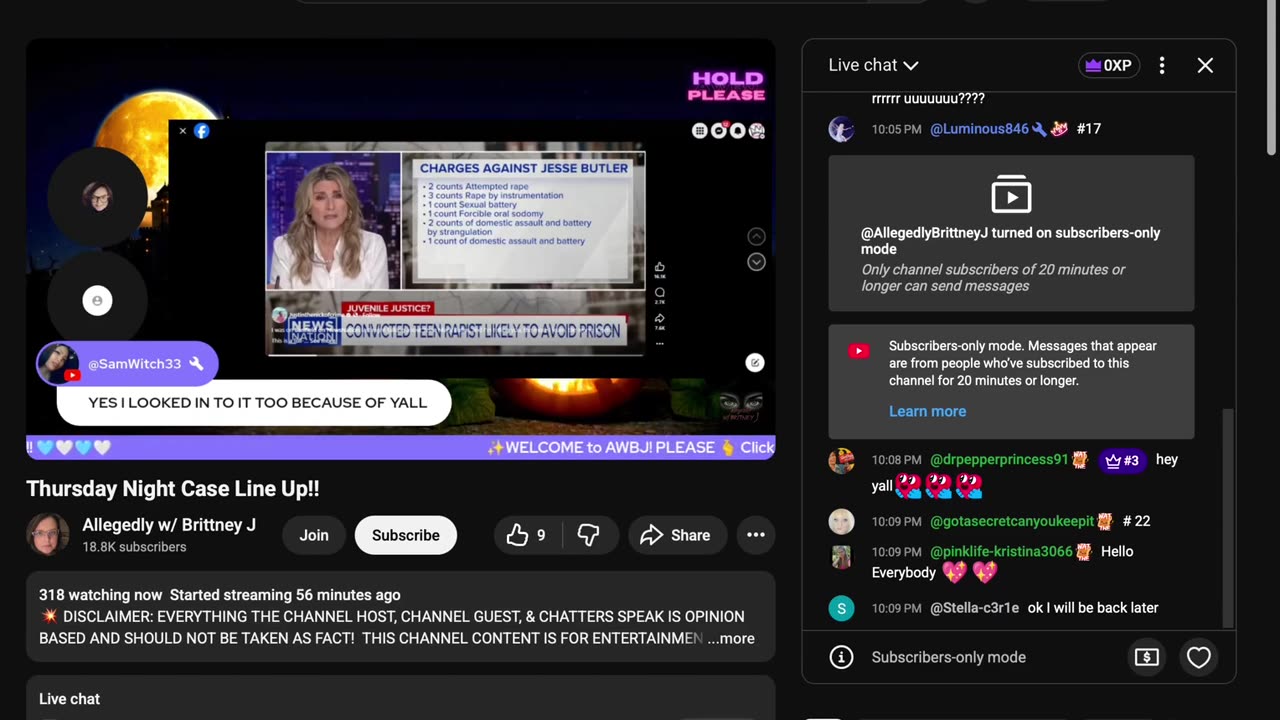Click the #3 crown member badge
The width and height of the screenshot is (1280, 720).
pos(1122,460)
